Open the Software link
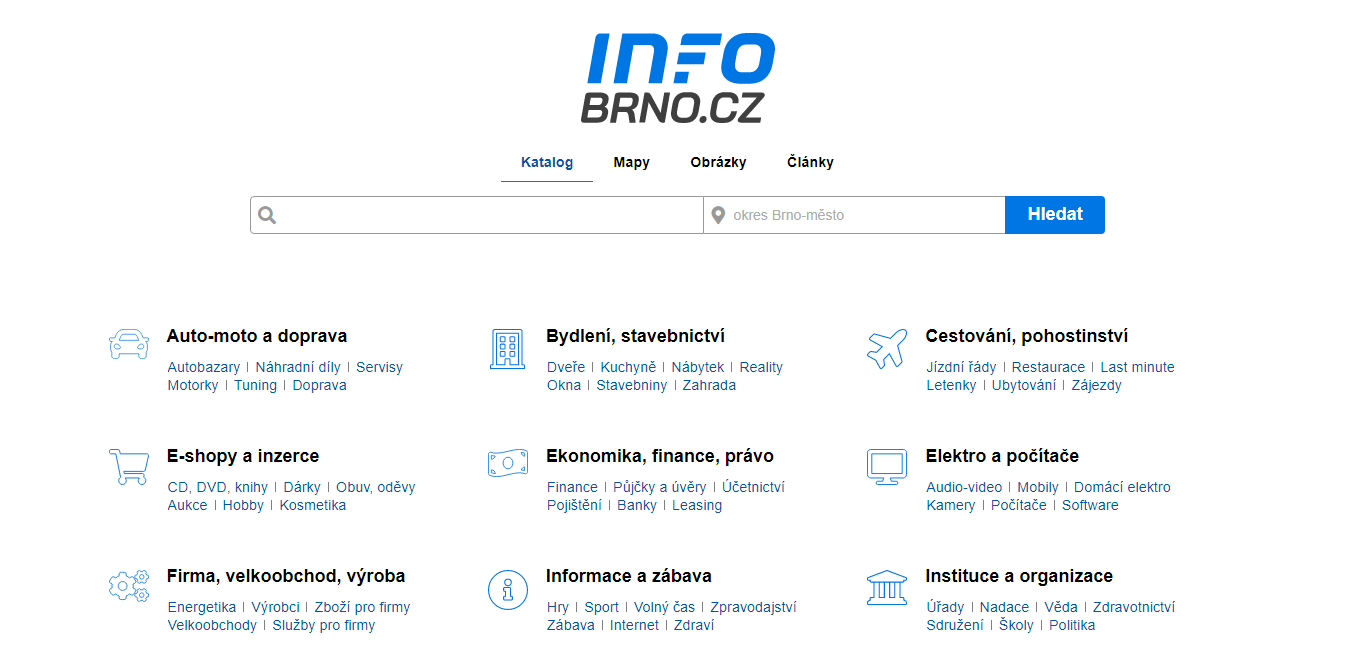 tap(1090, 505)
